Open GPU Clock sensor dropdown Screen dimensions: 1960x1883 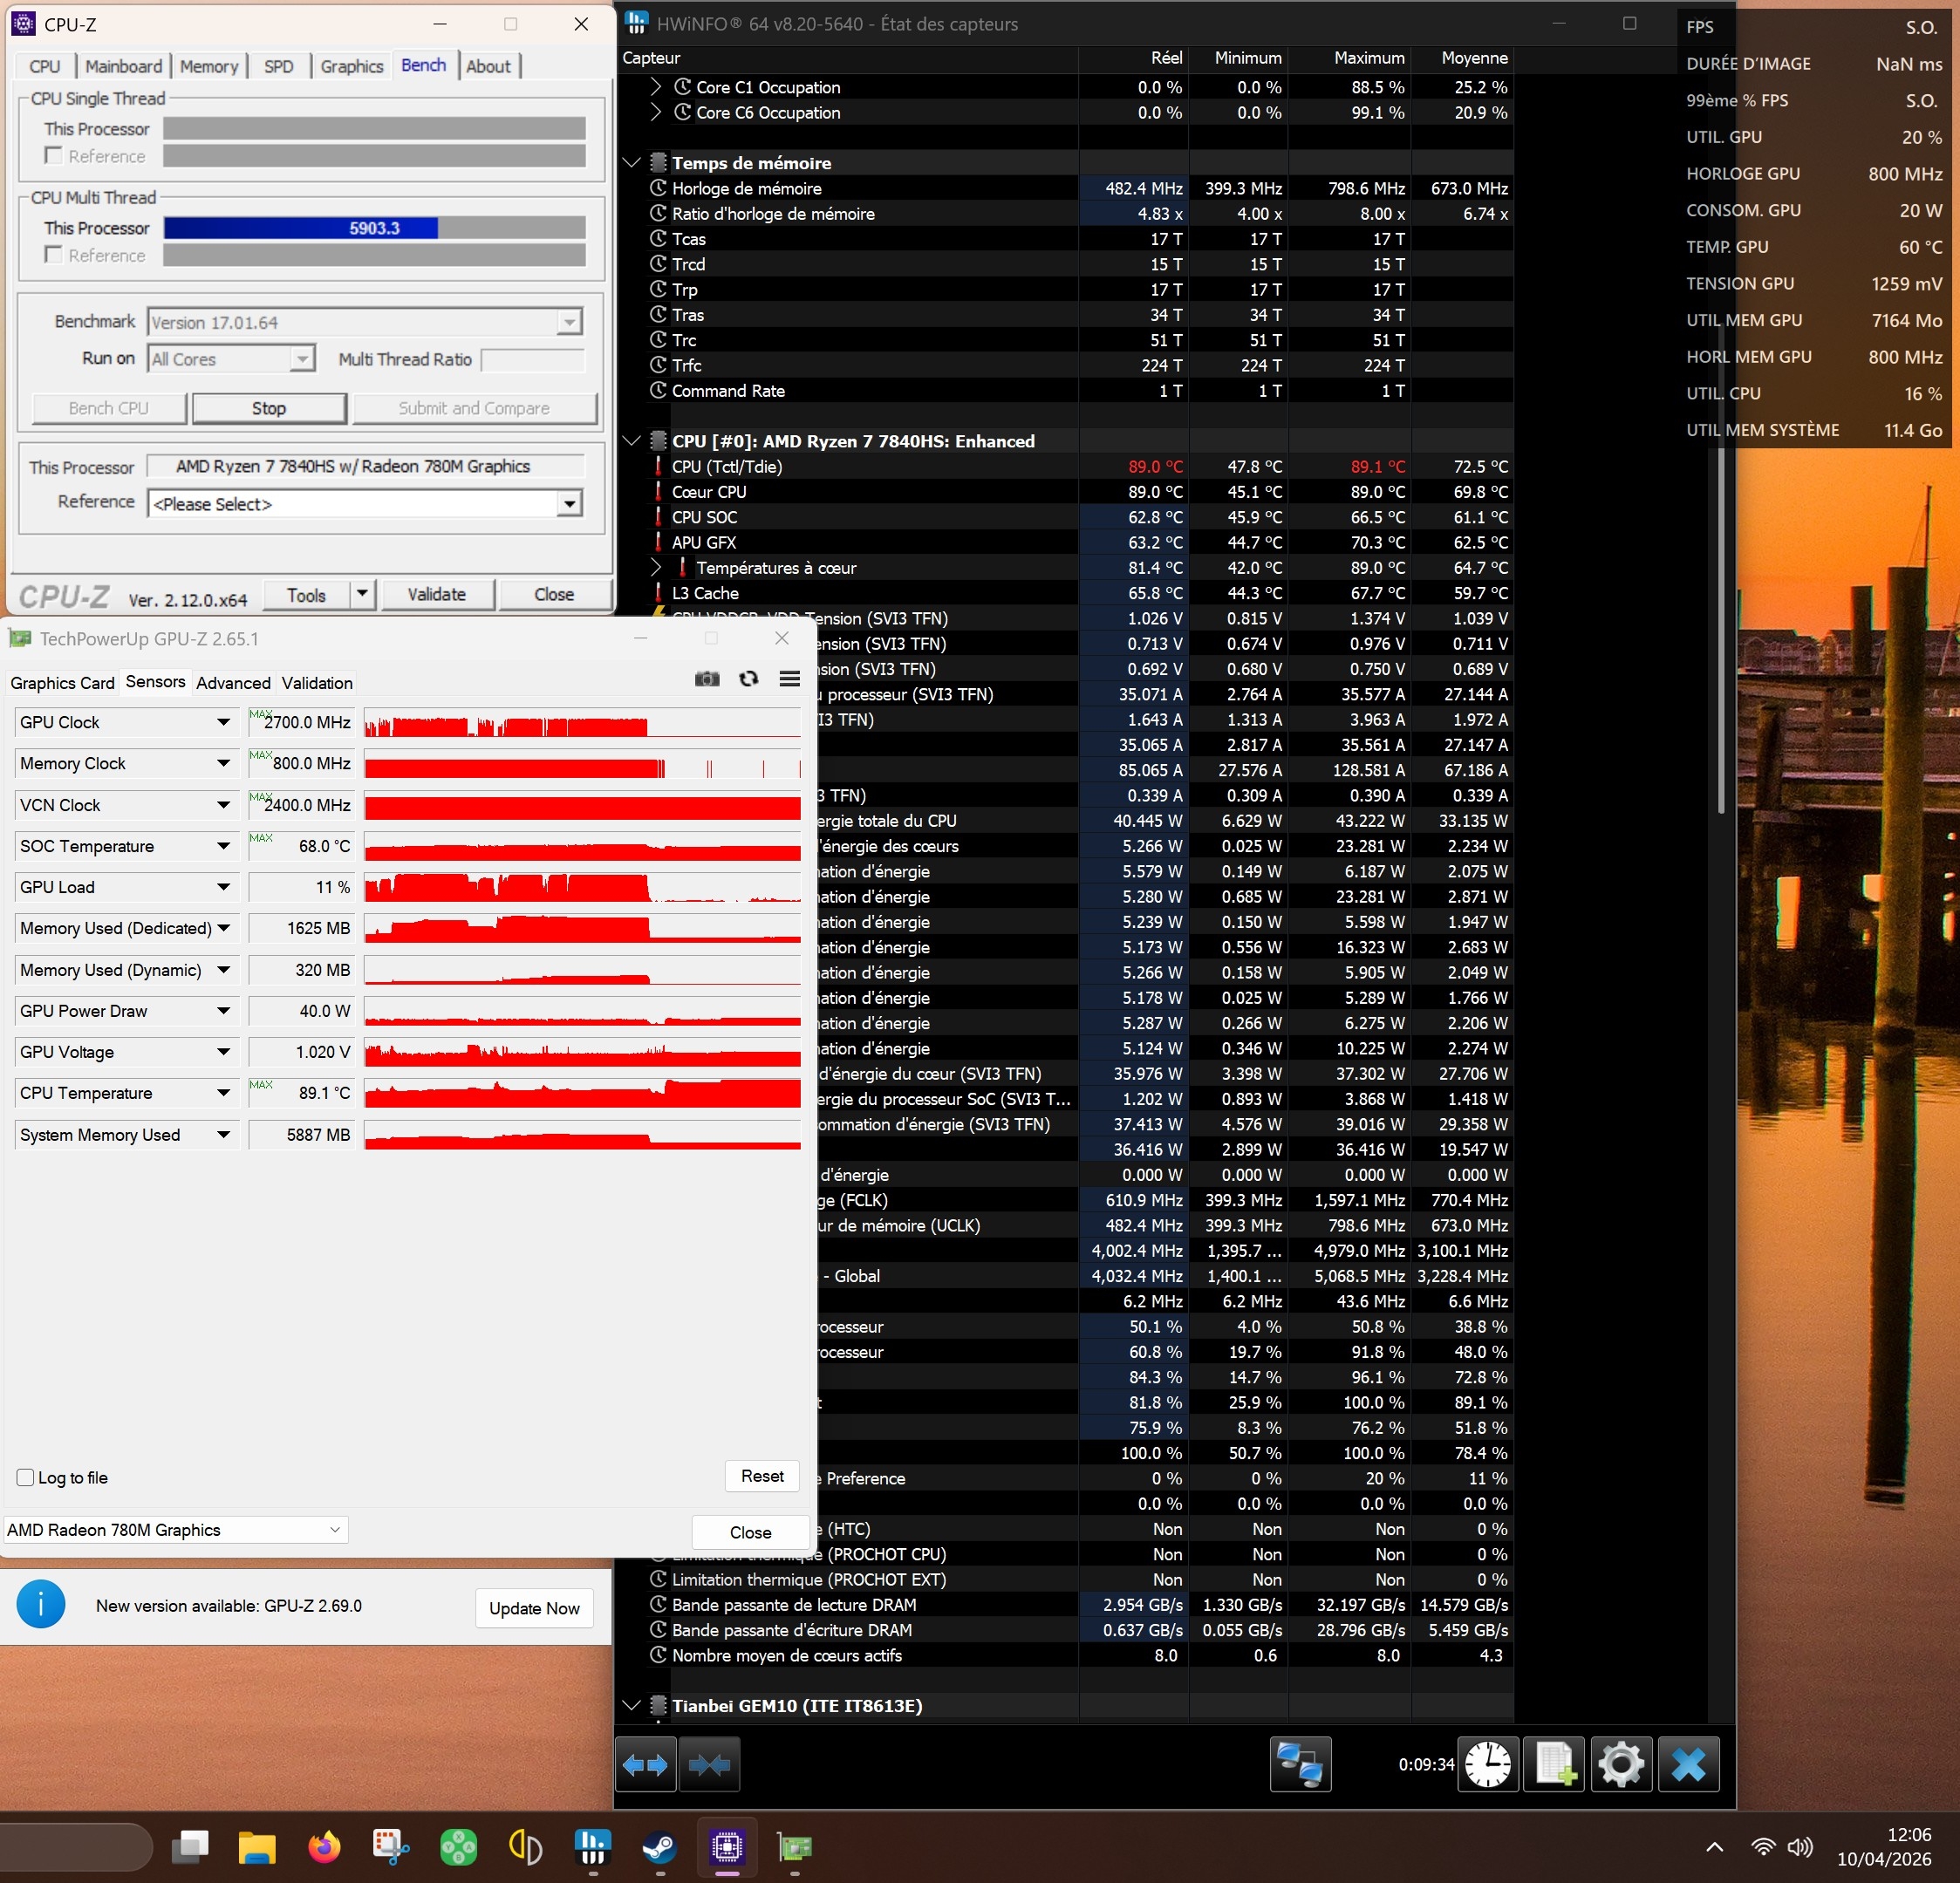click(224, 722)
